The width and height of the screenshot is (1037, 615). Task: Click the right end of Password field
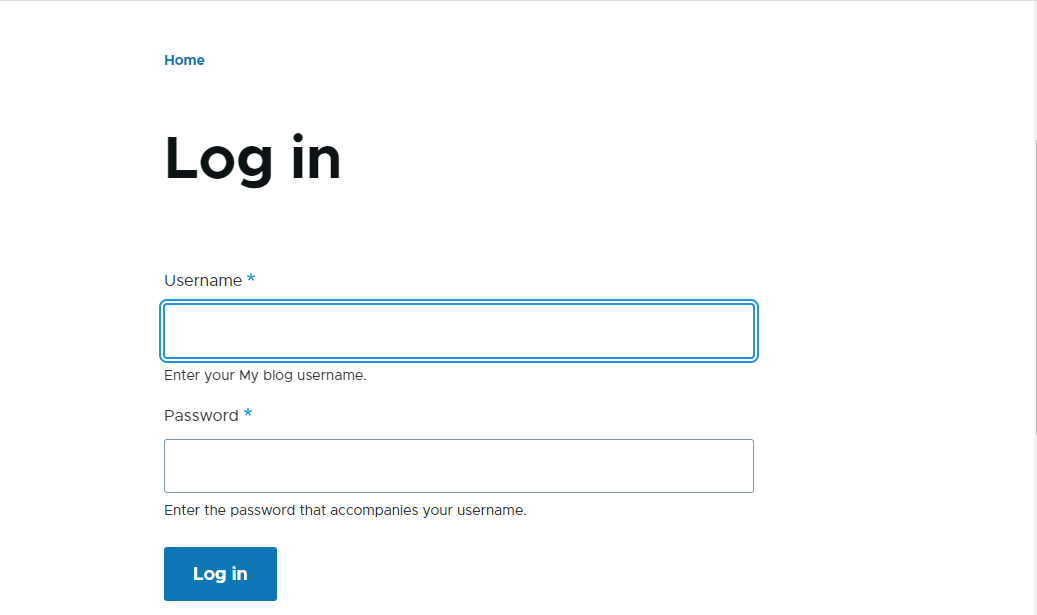click(735, 466)
